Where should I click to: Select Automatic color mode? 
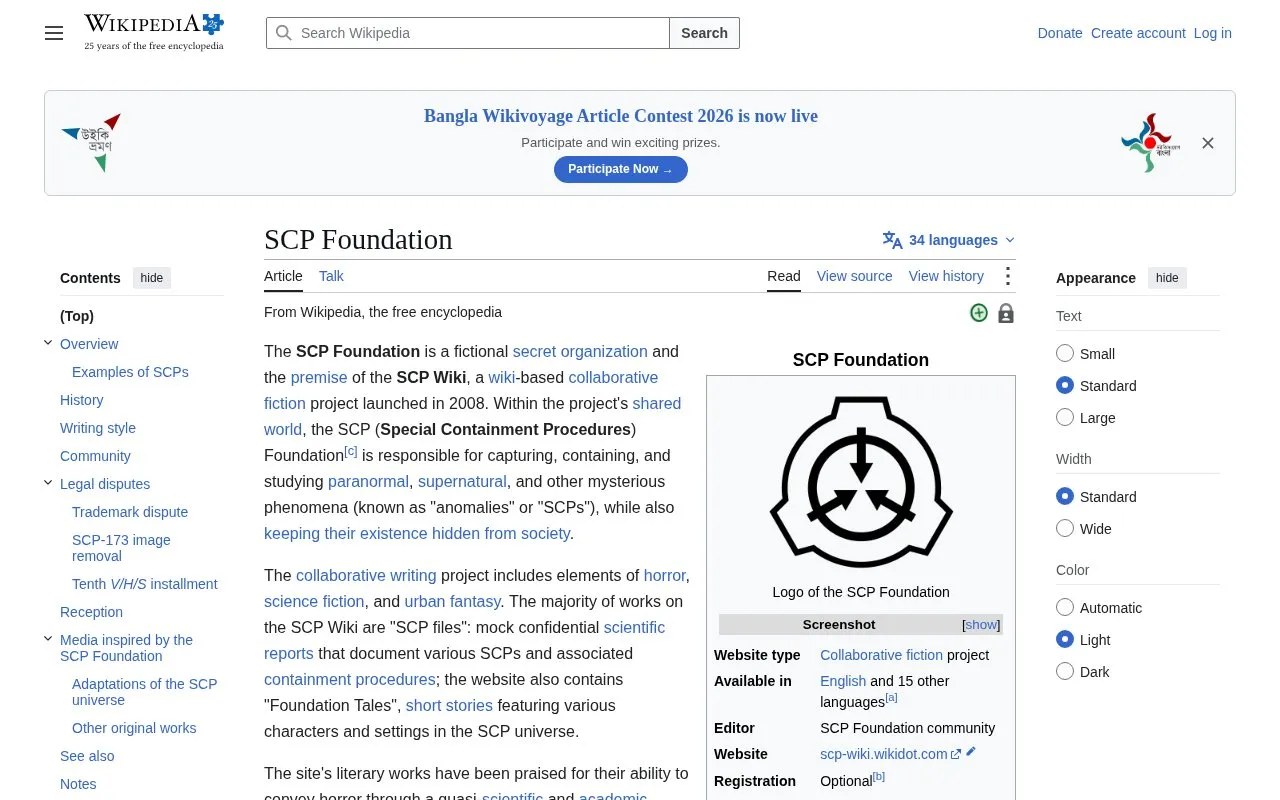[1065, 607]
